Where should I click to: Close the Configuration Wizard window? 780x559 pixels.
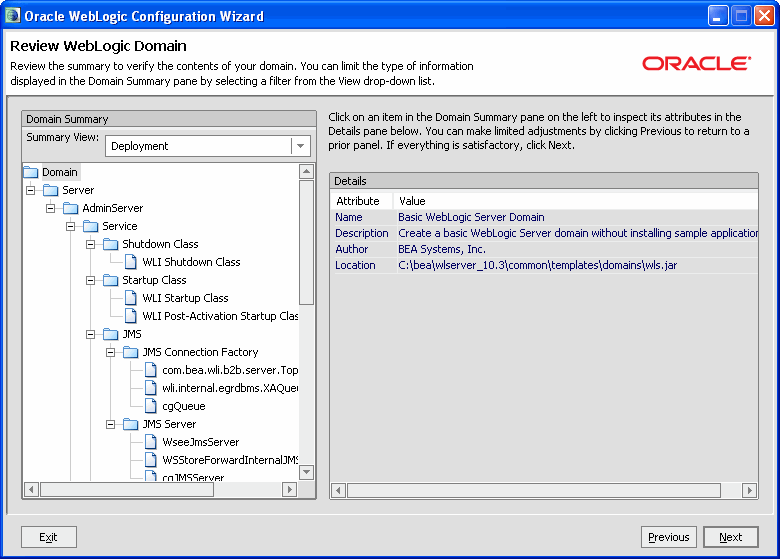pyautogui.click(x=764, y=16)
